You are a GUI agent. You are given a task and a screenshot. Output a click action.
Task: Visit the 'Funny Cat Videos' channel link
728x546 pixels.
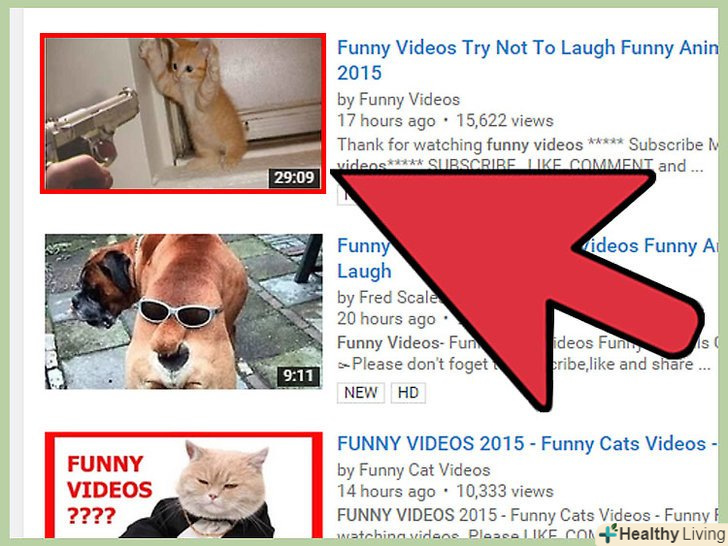[424, 470]
